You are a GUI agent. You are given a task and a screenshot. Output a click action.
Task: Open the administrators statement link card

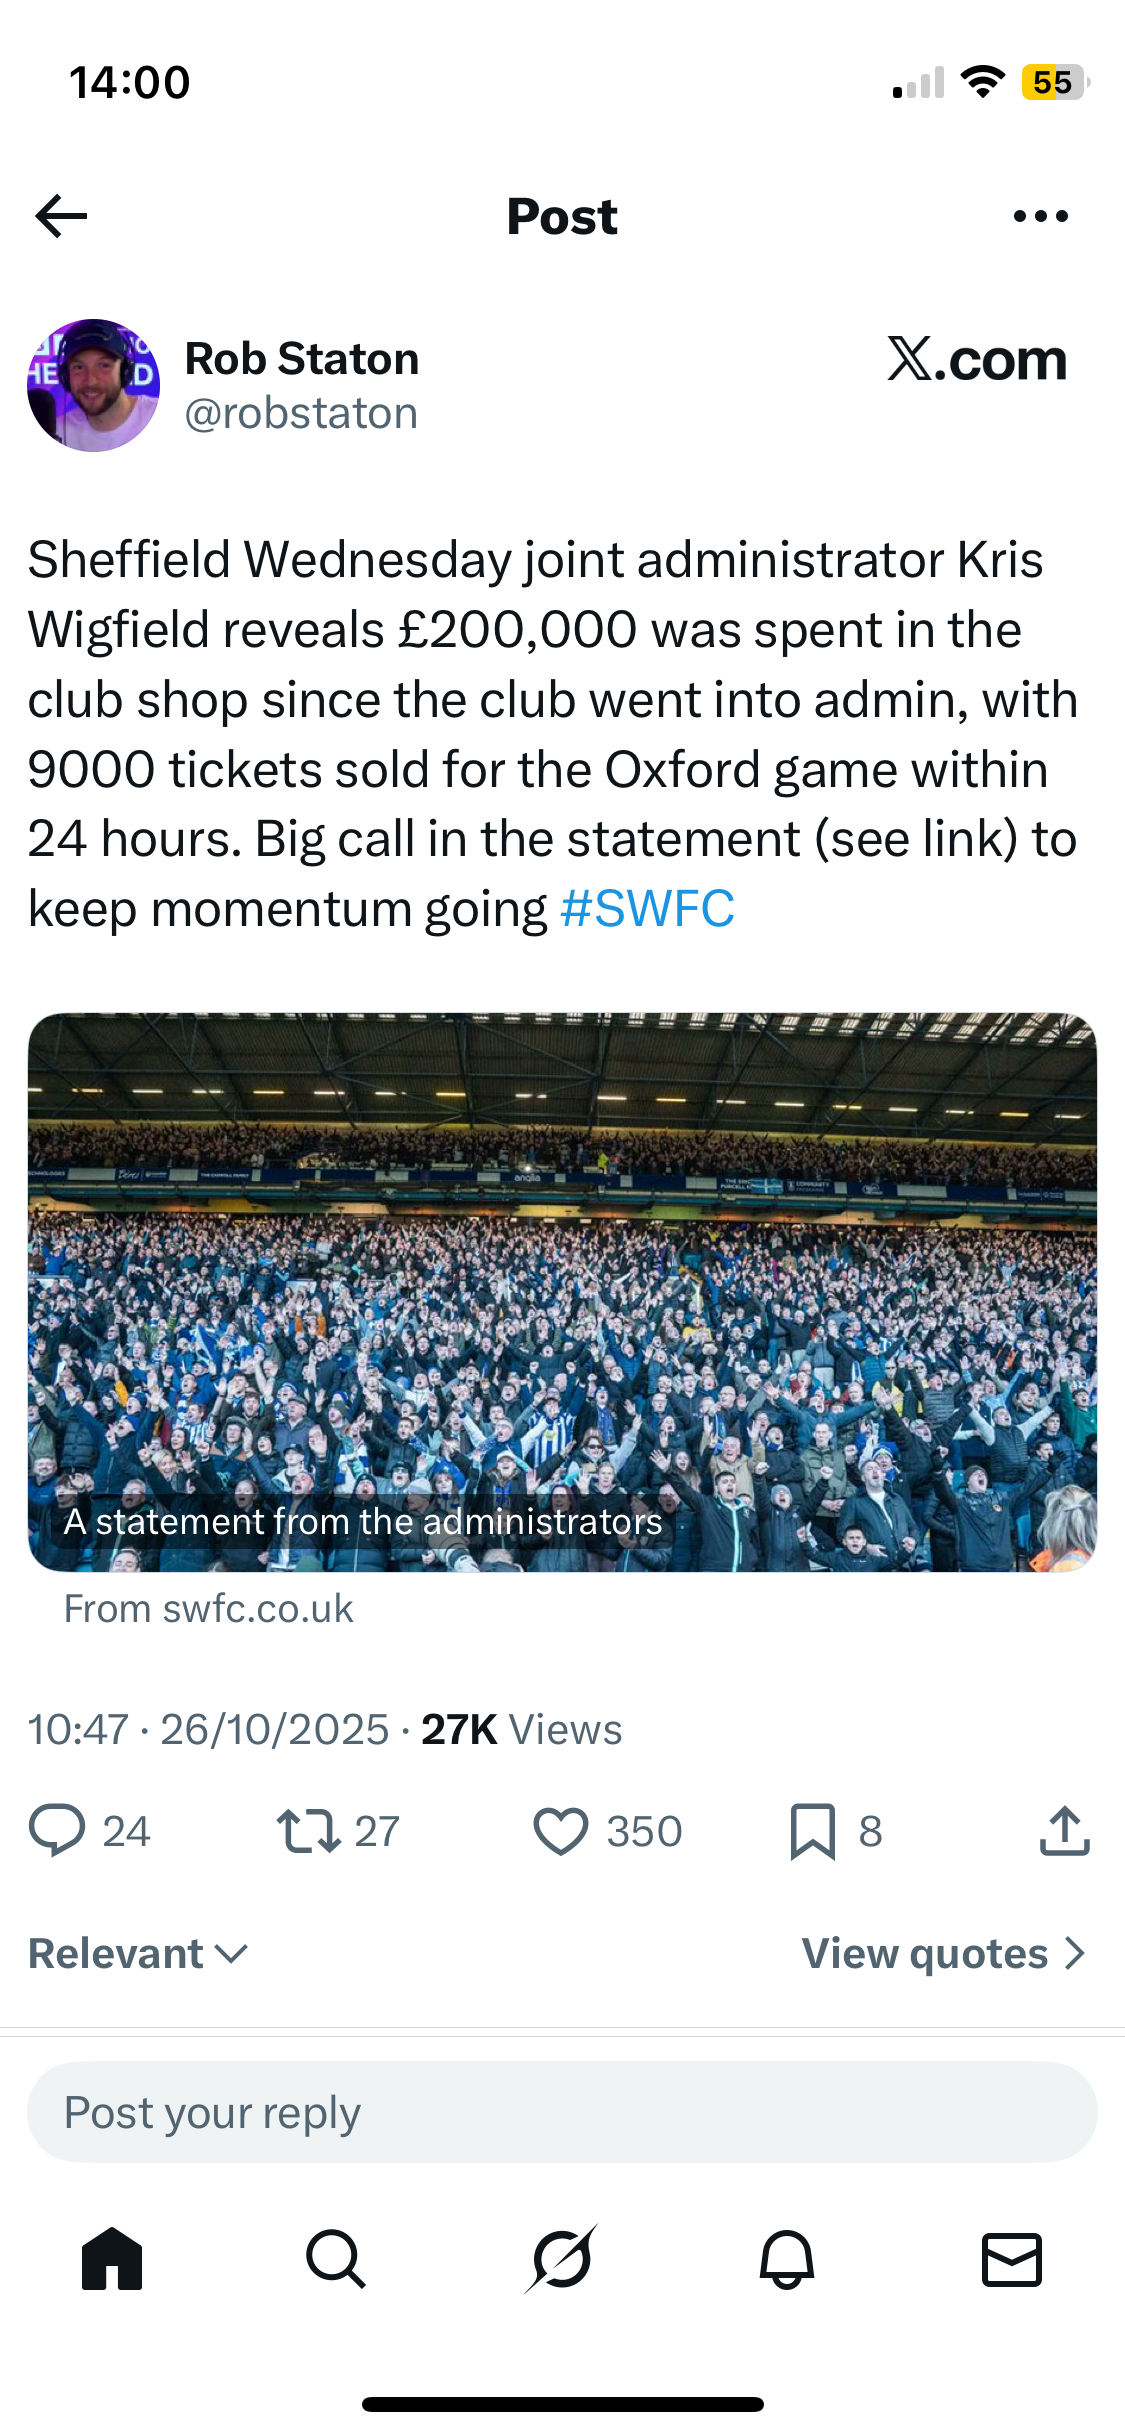(x=562, y=1292)
